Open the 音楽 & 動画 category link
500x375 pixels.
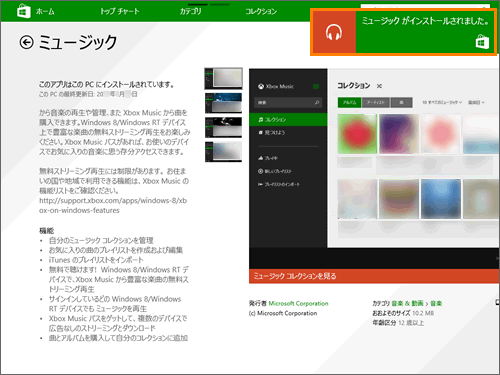tap(407, 303)
